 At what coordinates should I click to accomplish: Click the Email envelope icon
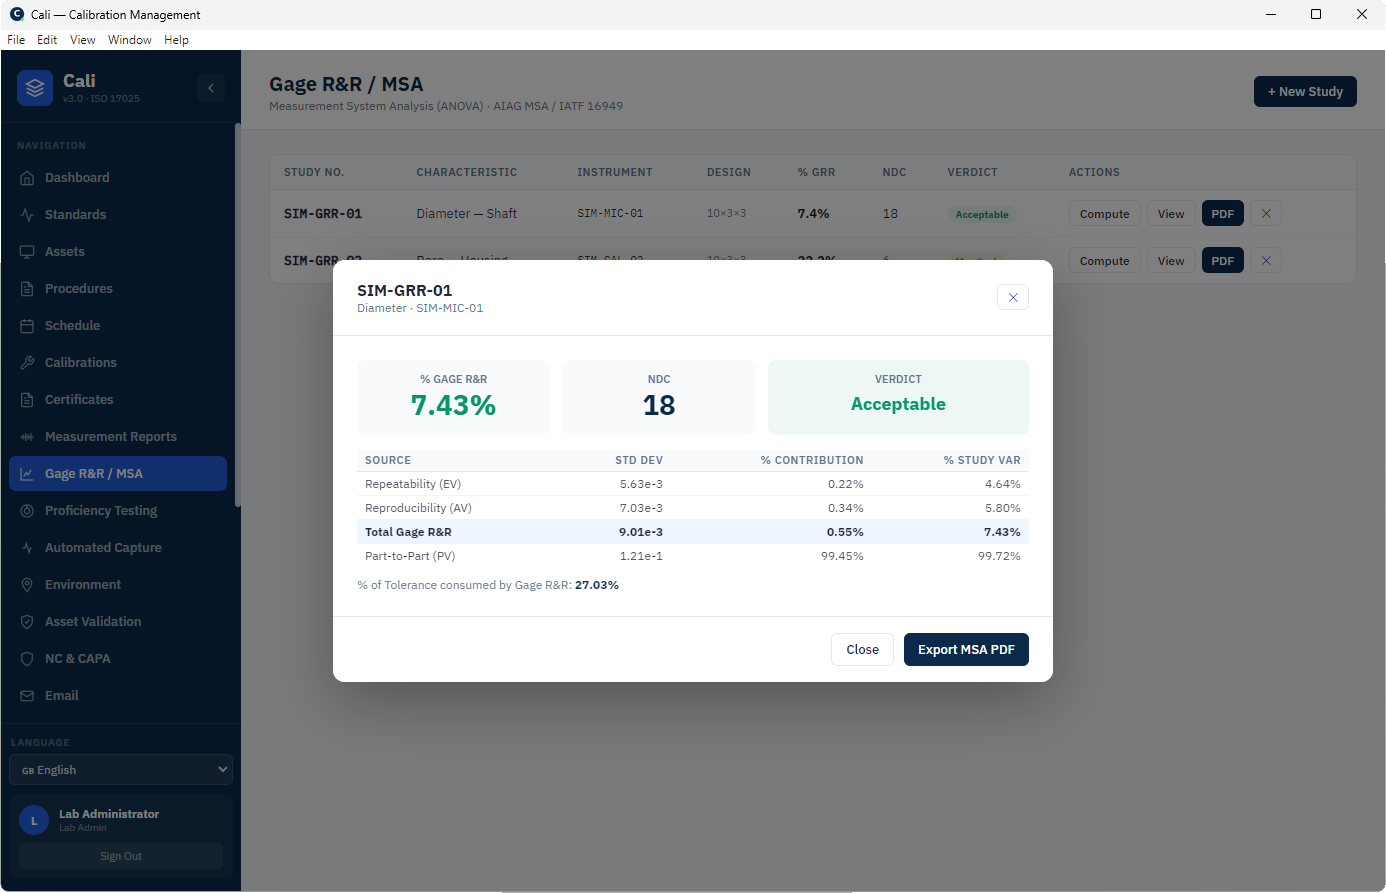pyautogui.click(x=27, y=696)
